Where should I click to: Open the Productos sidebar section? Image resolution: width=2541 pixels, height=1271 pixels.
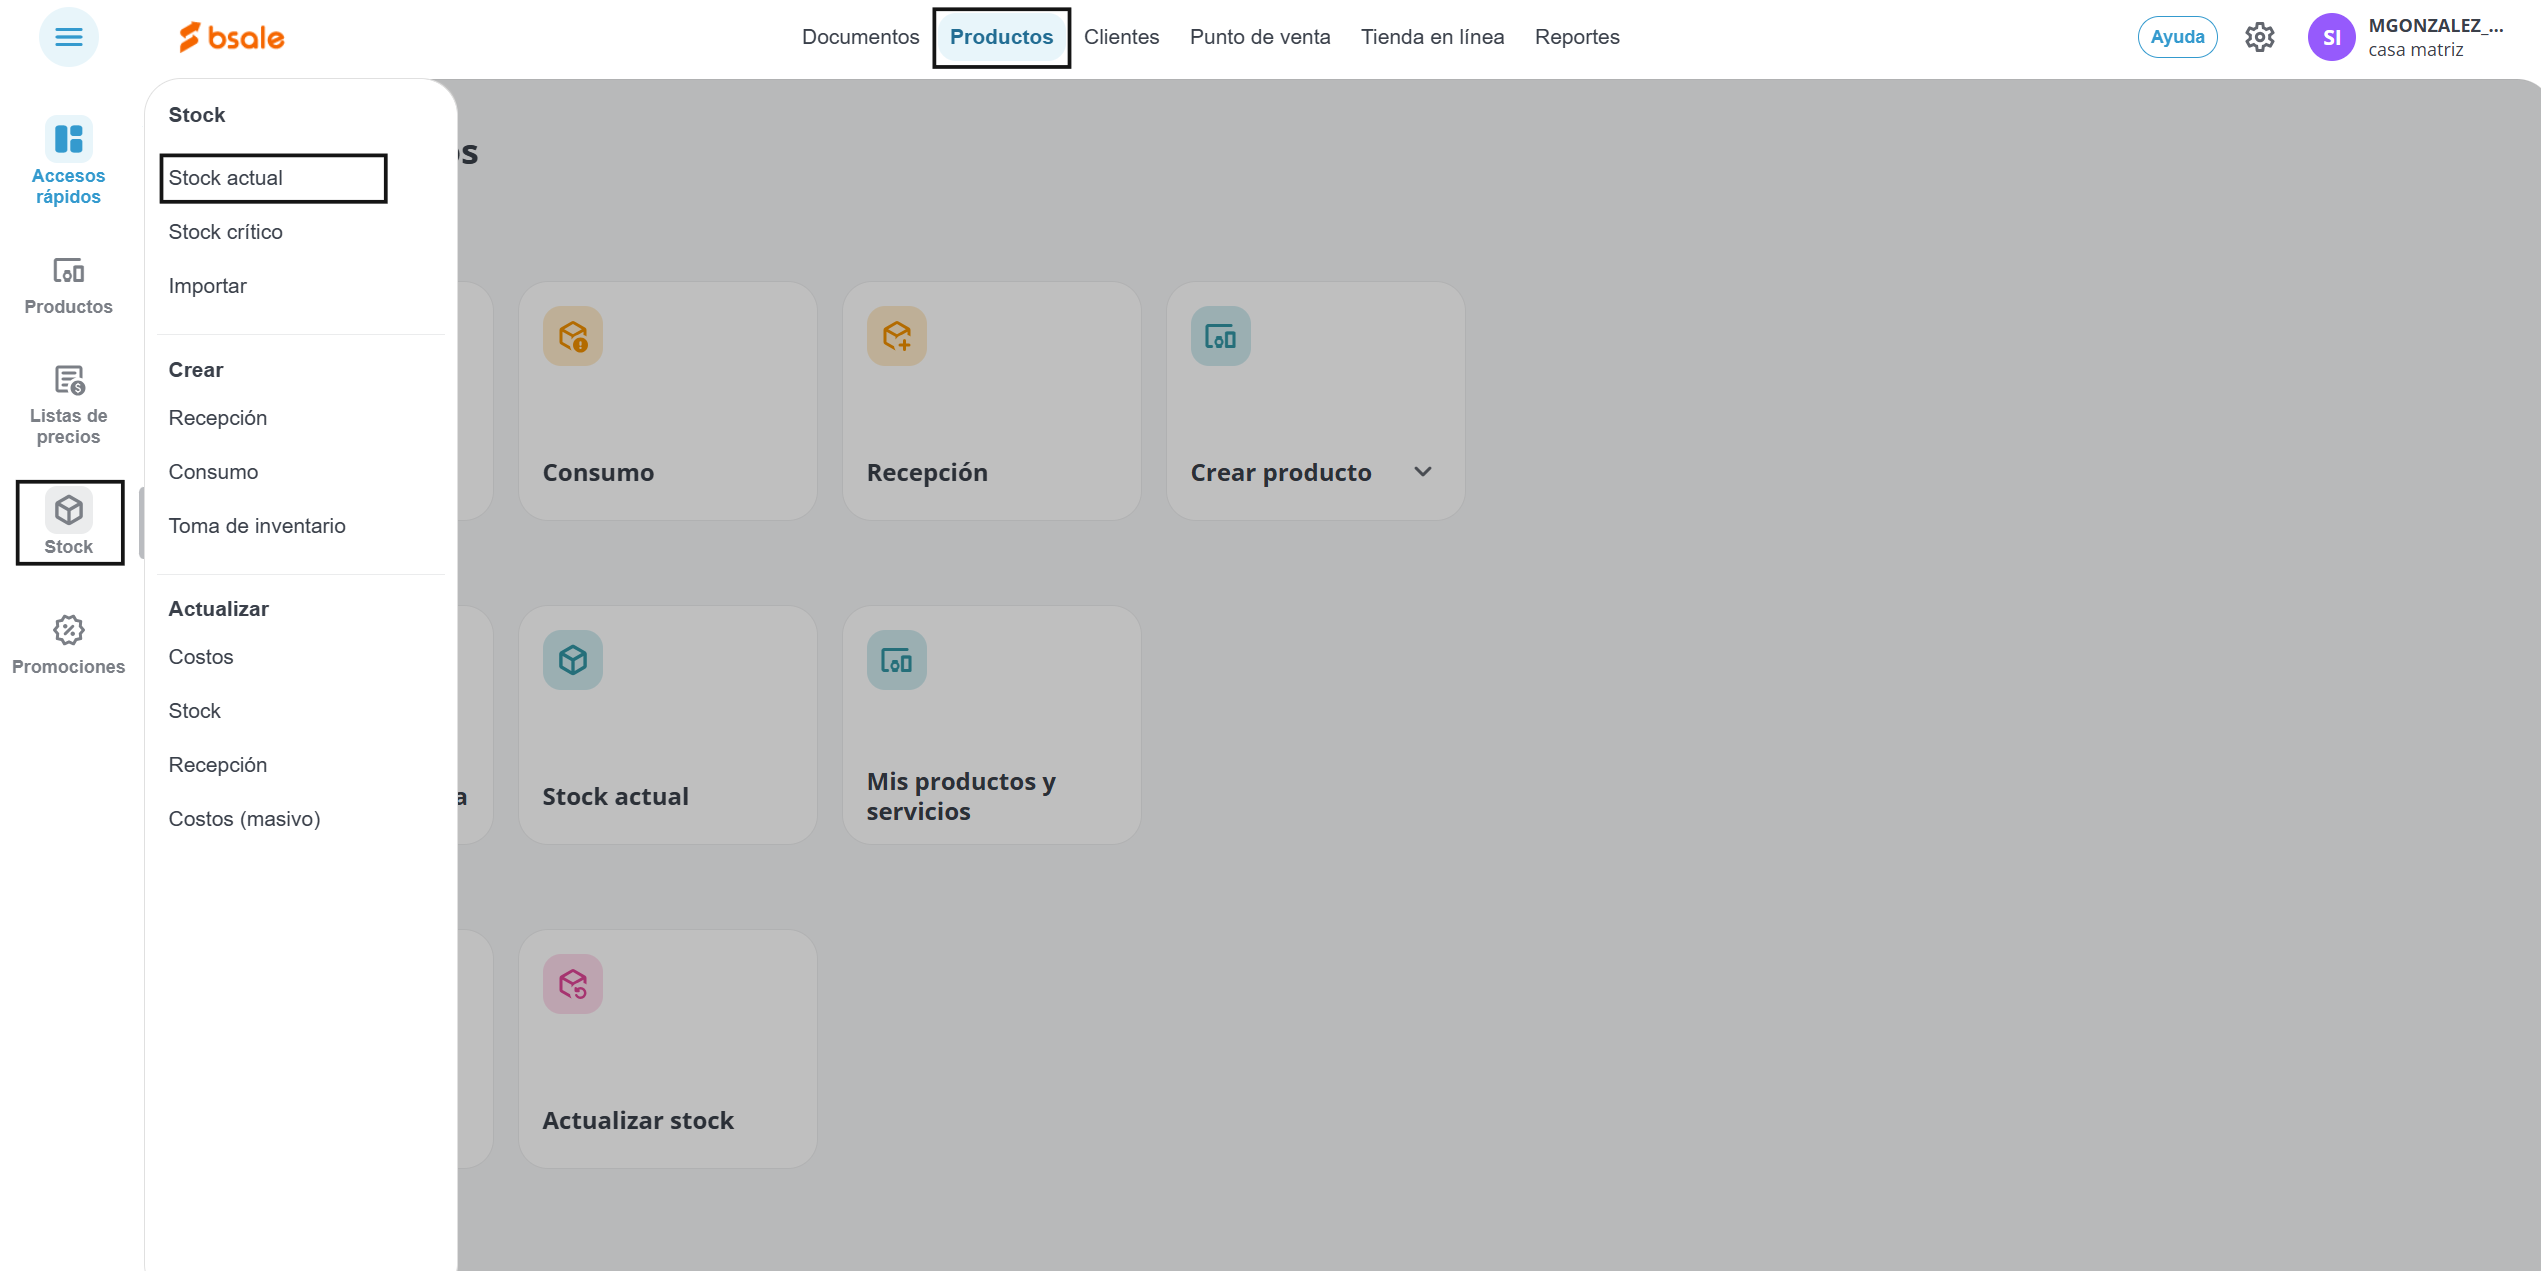(x=68, y=285)
